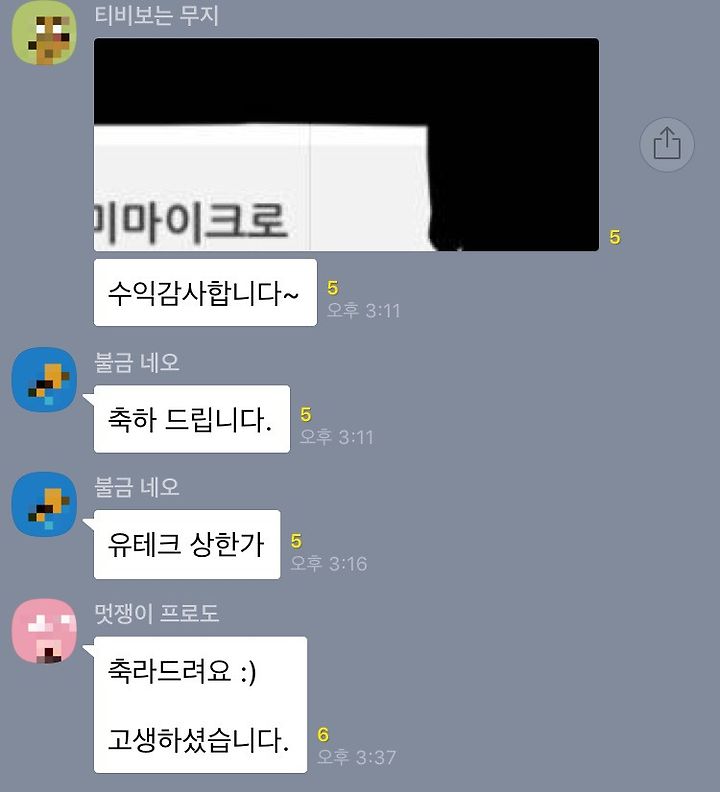Click unread count 5 beside the image
This screenshot has height=792, width=720.
(x=614, y=237)
